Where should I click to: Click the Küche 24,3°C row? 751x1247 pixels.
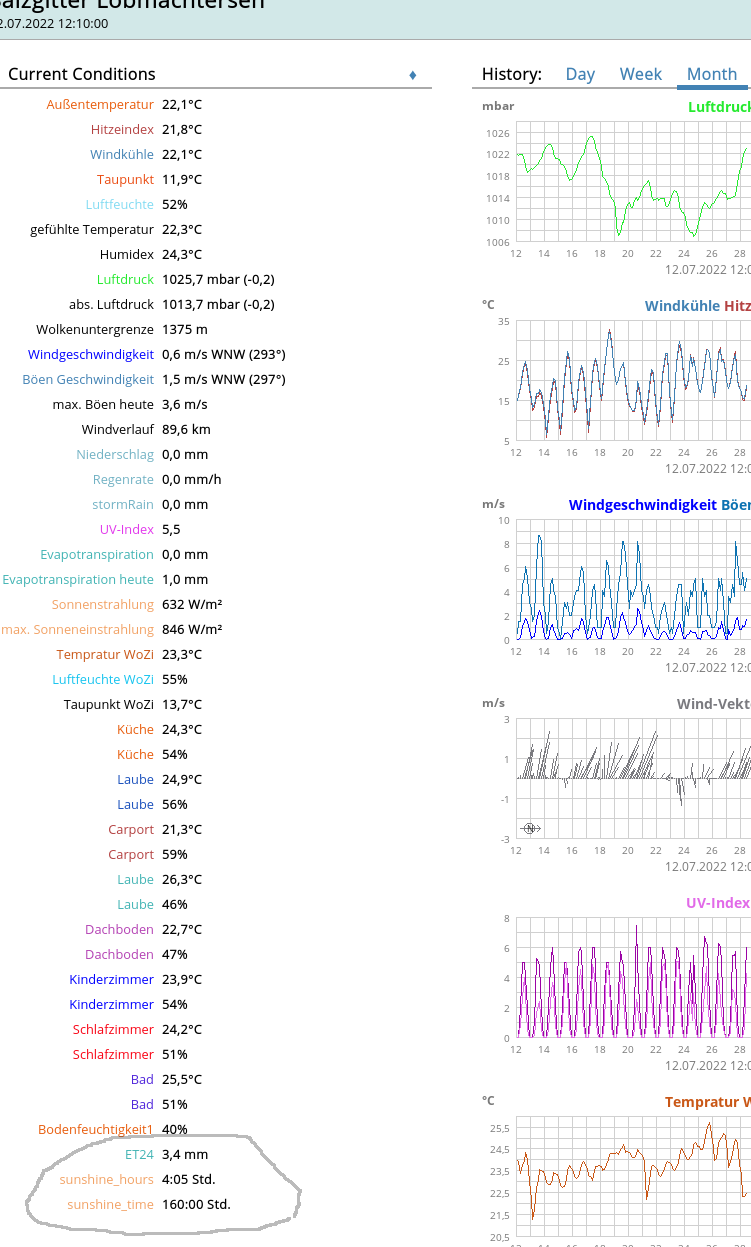(x=159, y=729)
